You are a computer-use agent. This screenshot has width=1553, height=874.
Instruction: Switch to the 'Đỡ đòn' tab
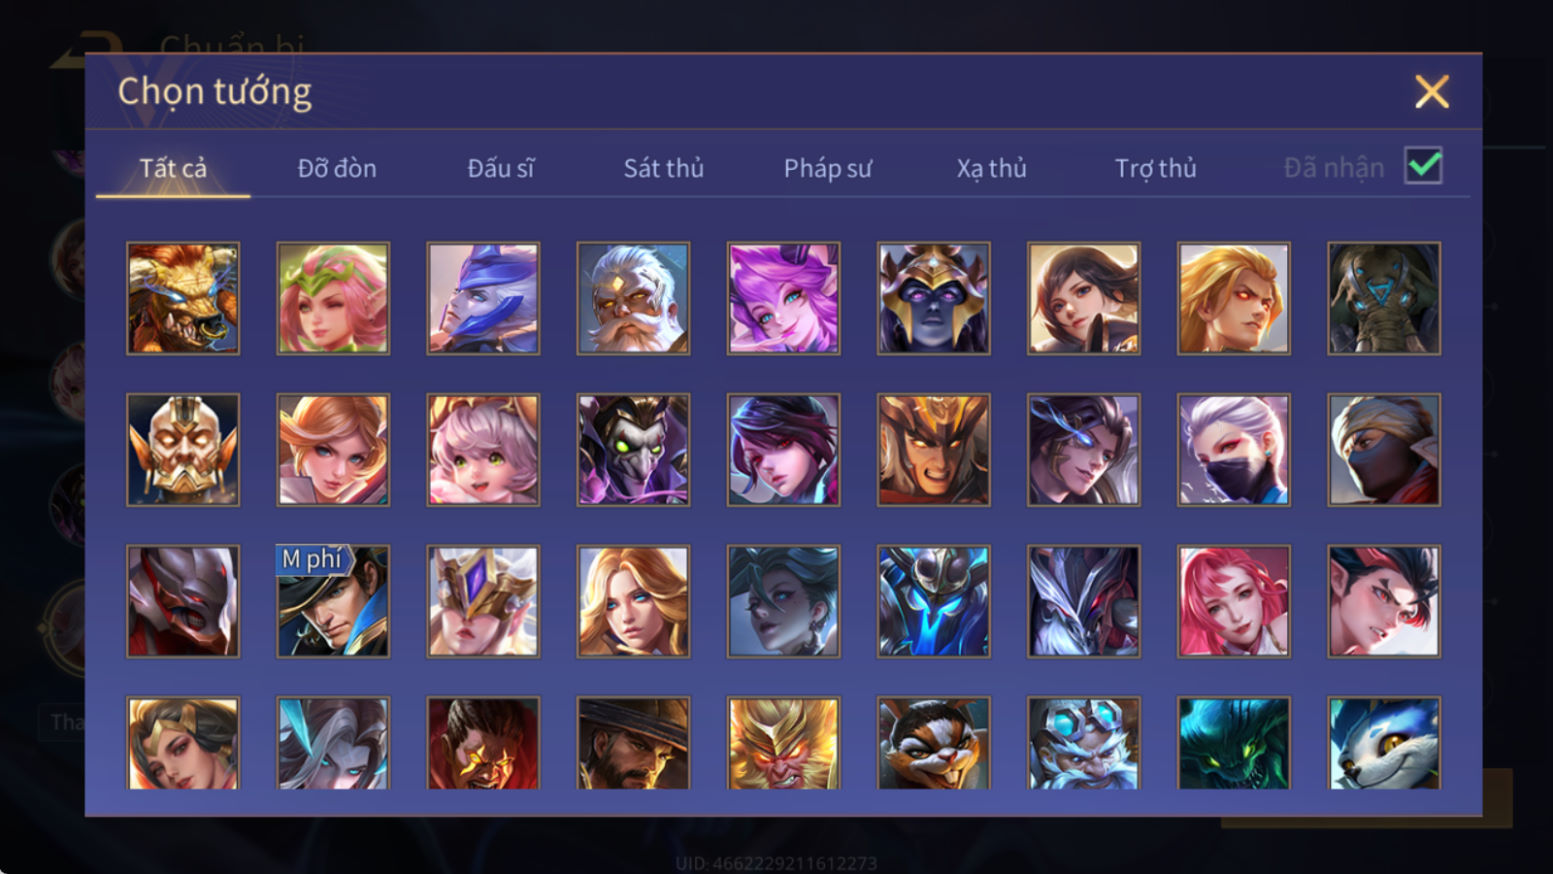tap(337, 168)
